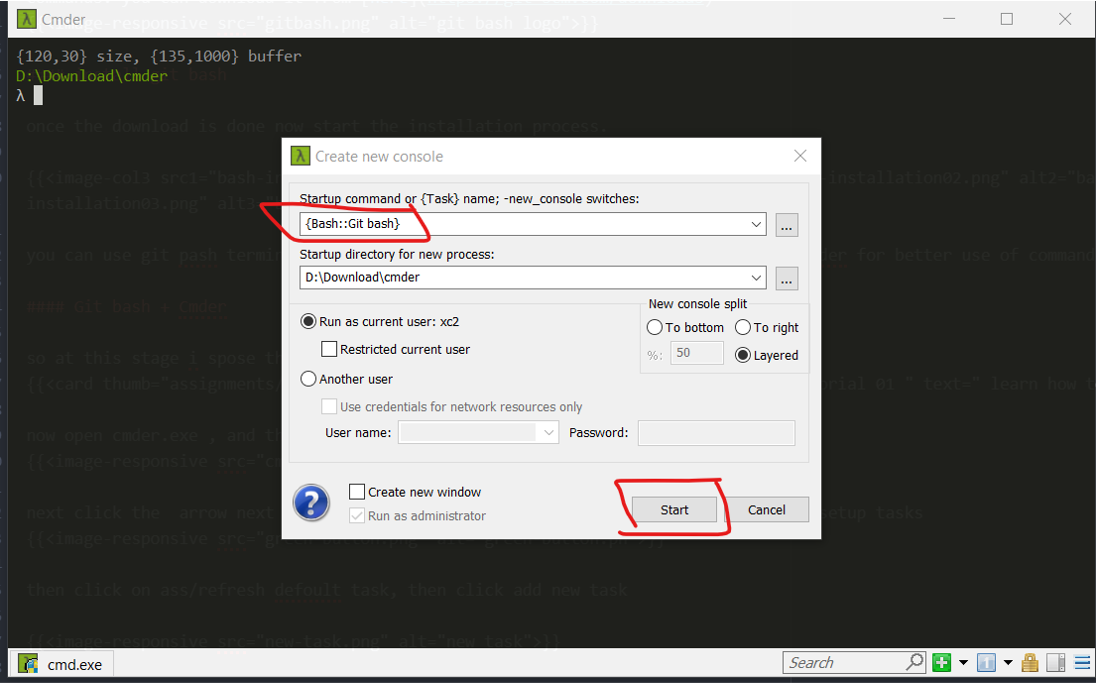Viewport: 1096px width, 683px height.
Task: Close the Create new console dialog
Action: [x=800, y=156]
